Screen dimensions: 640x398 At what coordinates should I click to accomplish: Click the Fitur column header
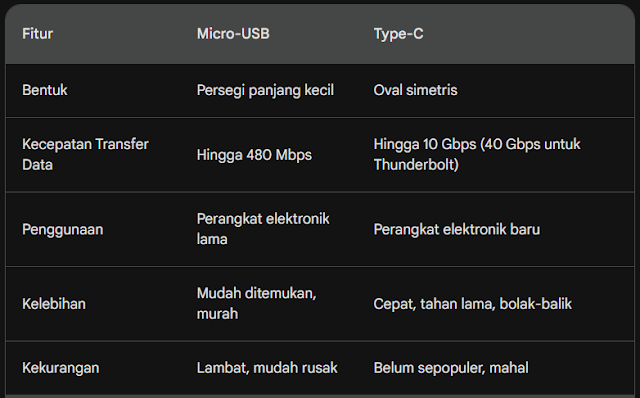click(37, 33)
